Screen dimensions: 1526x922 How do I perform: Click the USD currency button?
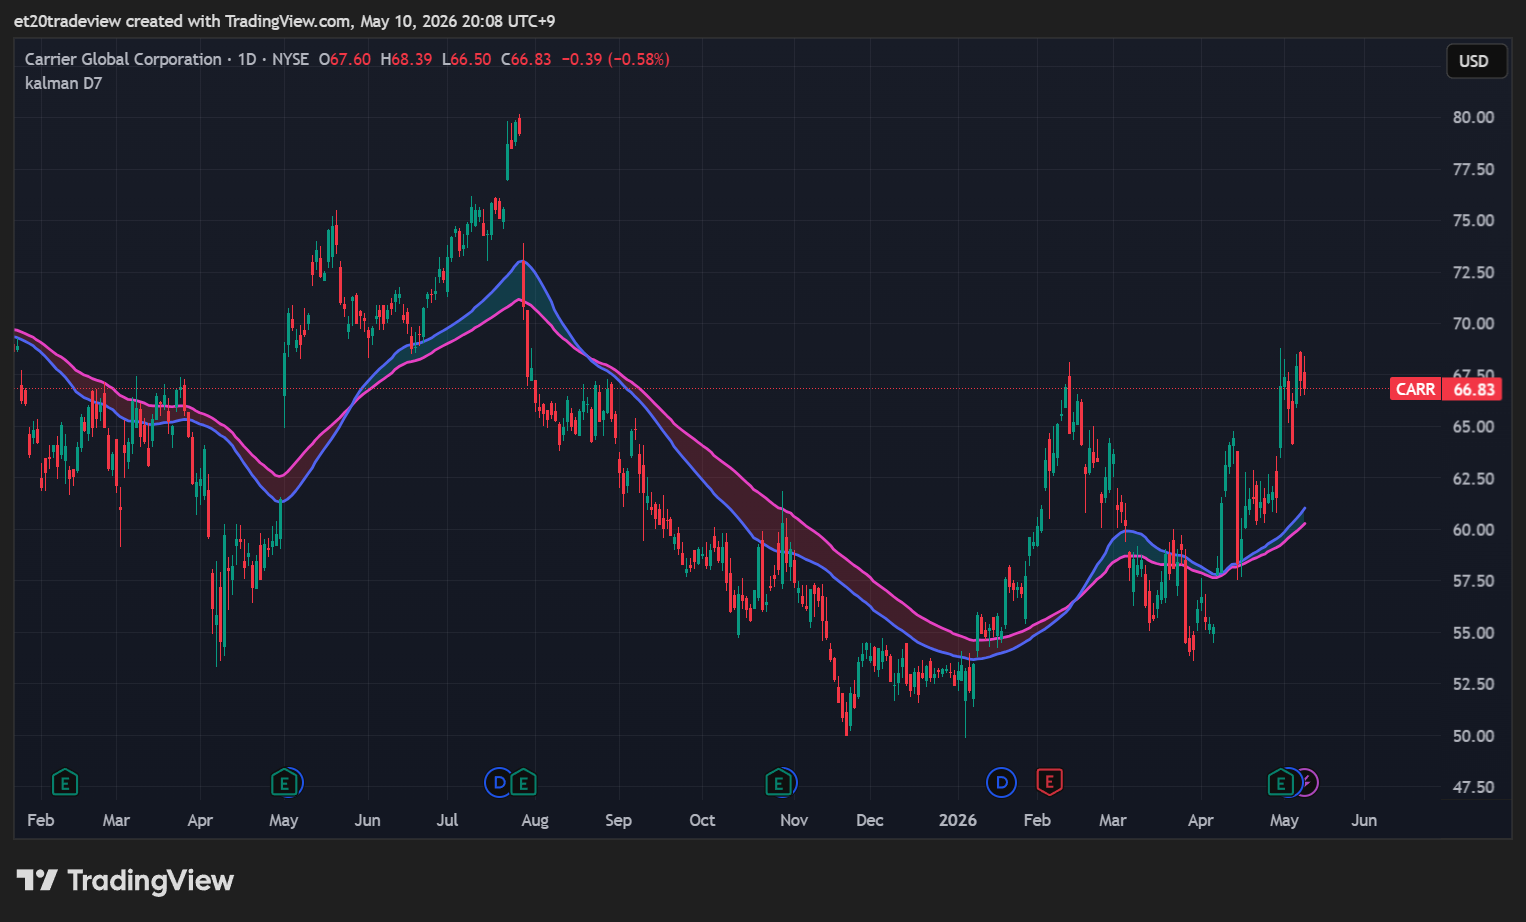[x=1474, y=61]
